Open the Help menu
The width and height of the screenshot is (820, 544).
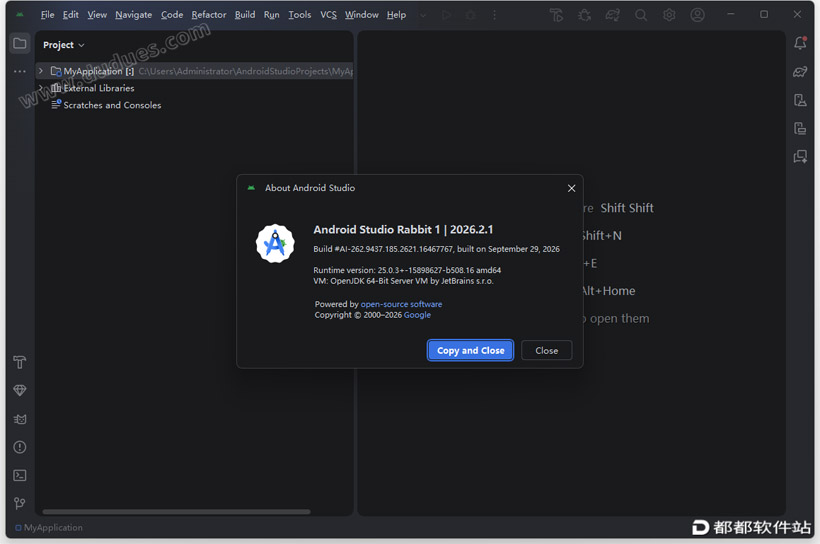pyautogui.click(x=396, y=15)
